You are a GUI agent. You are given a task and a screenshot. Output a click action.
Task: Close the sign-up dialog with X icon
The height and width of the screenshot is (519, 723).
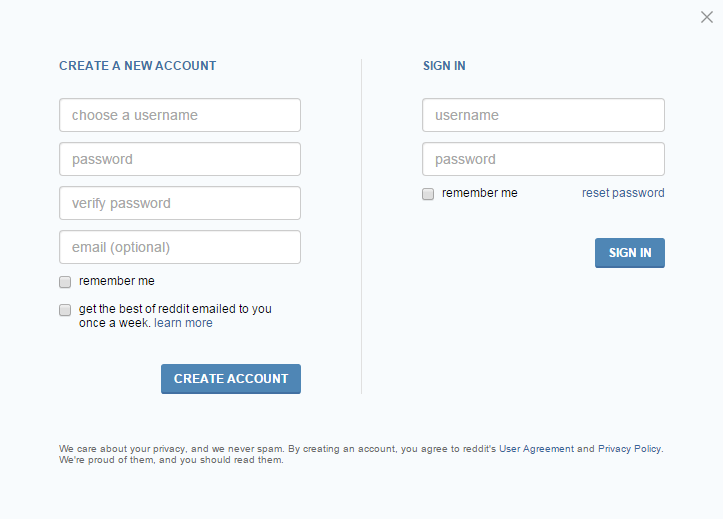point(706,17)
